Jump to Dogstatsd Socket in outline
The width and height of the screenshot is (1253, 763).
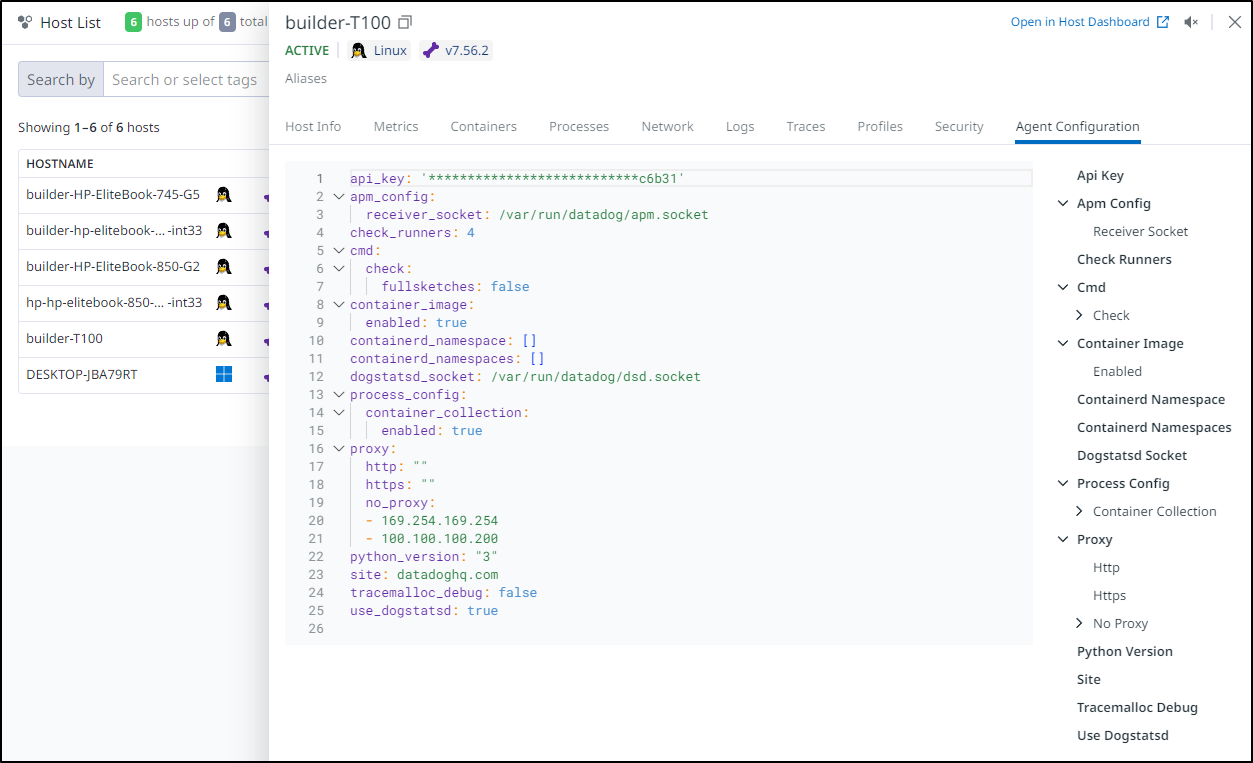click(x=1132, y=455)
